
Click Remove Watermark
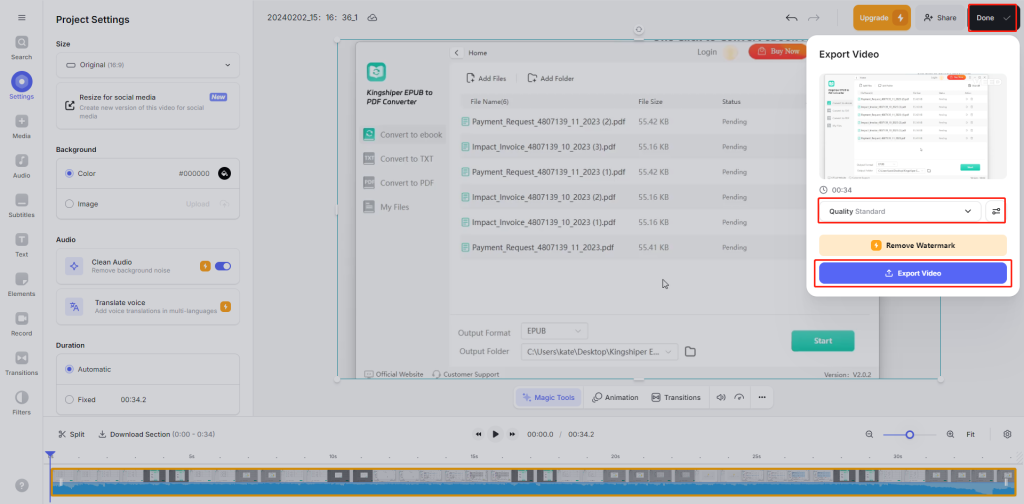point(913,245)
